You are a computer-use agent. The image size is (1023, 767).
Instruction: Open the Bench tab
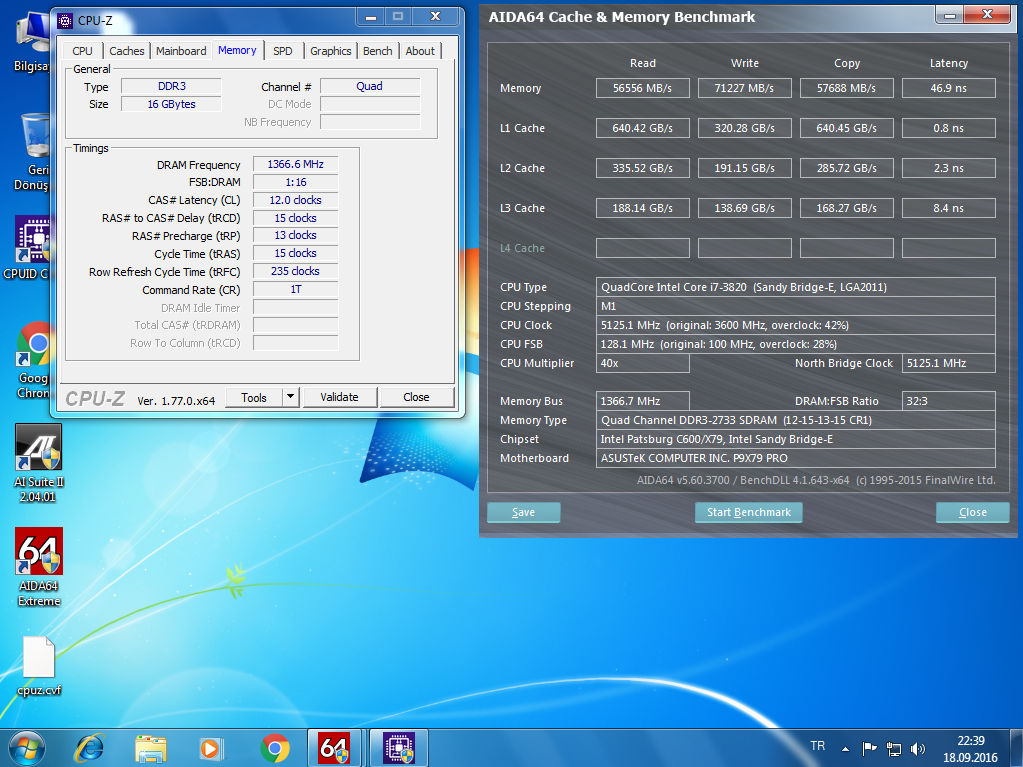378,51
